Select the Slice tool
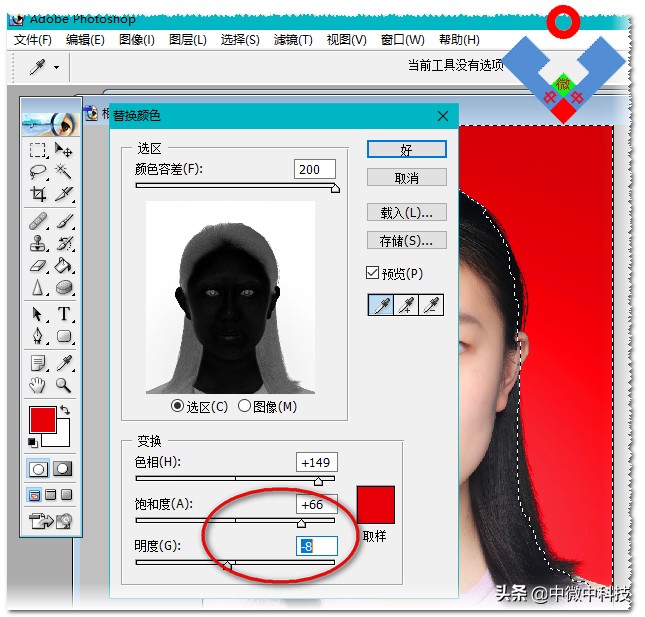Image resolution: width=645 pixels, height=617 pixels. click(64, 193)
